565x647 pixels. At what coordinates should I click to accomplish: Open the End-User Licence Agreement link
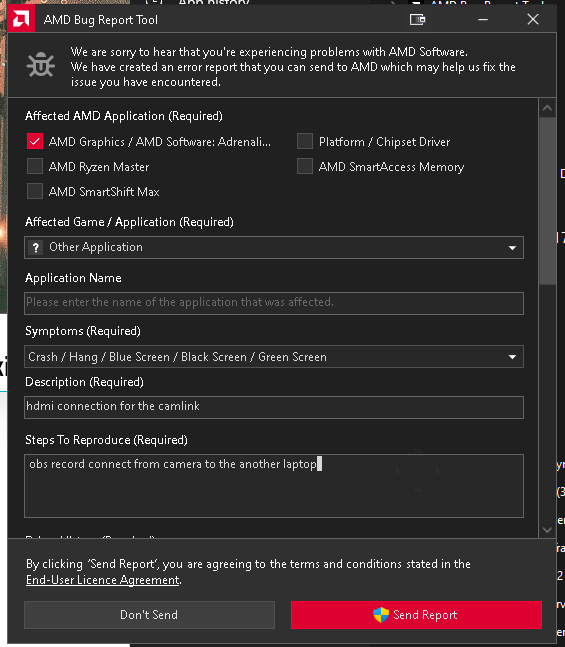coord(103,580)
